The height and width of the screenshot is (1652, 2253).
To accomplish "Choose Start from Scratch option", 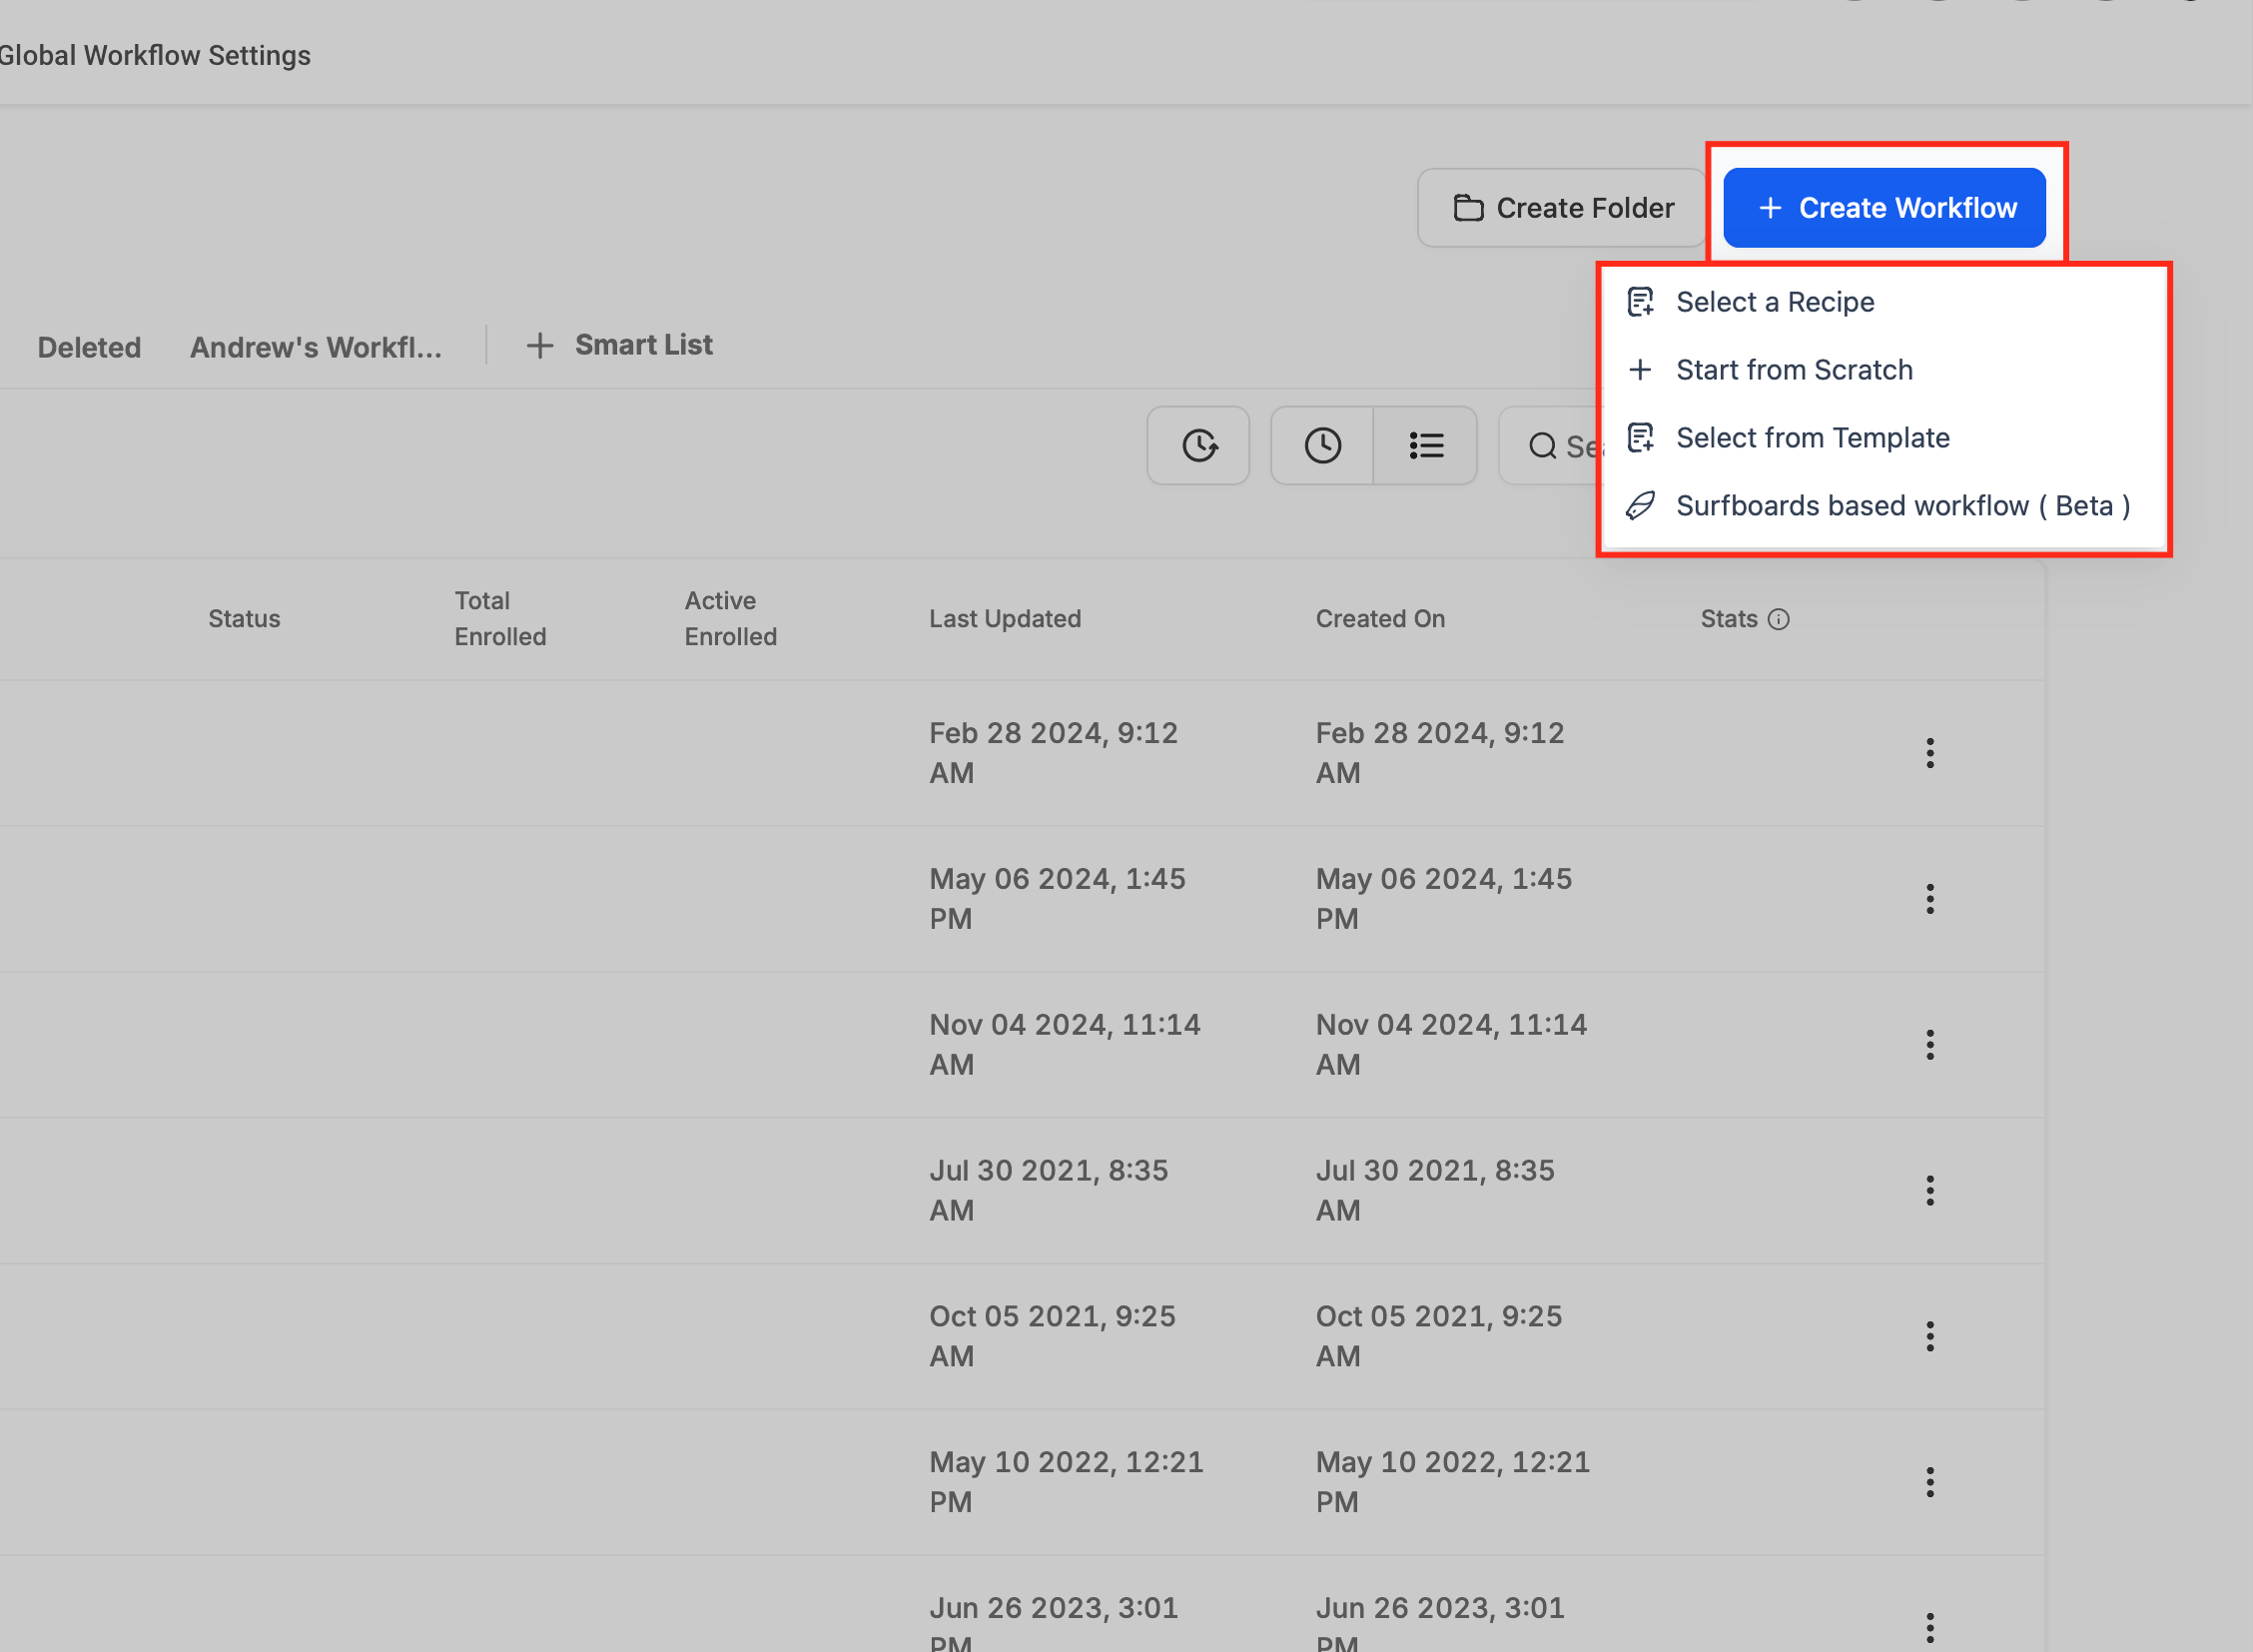I will point(1793,370).
